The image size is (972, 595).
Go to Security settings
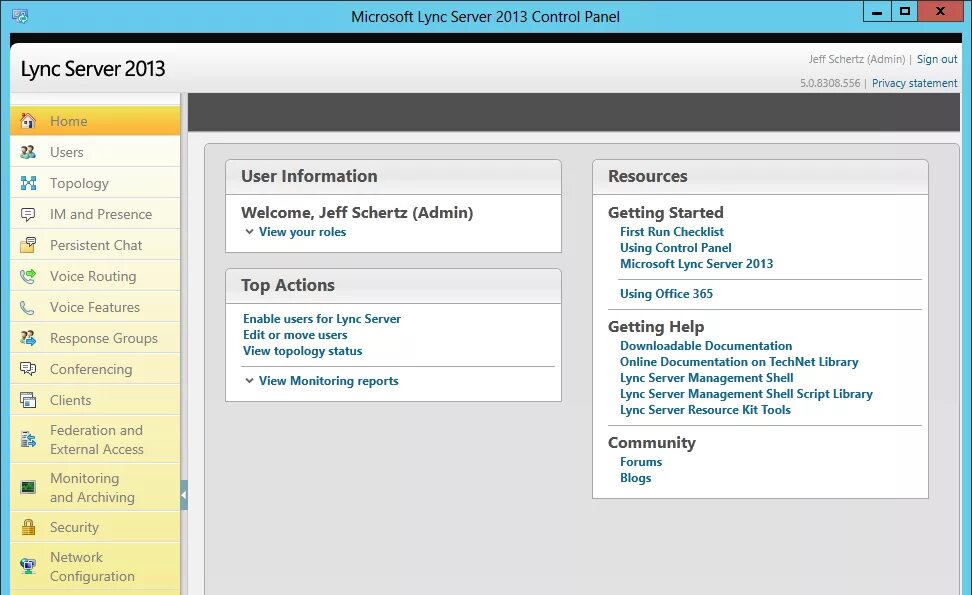pyautogui.click(x=95, y=527)
